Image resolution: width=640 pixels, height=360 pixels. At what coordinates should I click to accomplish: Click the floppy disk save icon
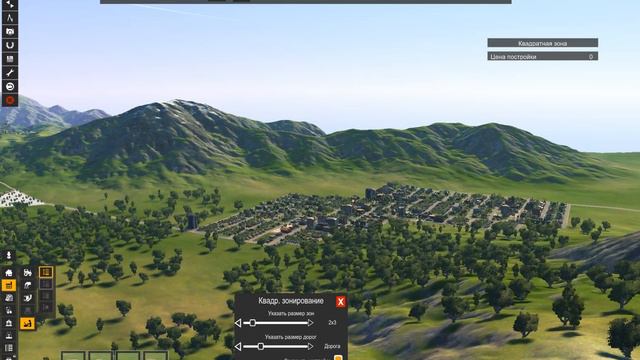pos(10,59)
